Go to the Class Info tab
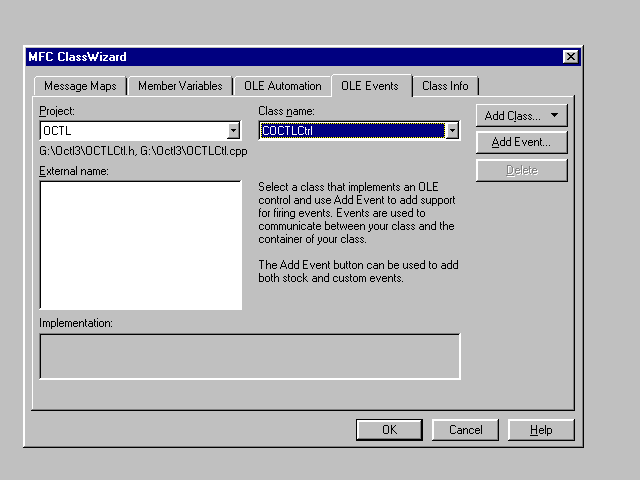Image resolution: width=640 pixels, height=480 pixels. [445, 86]
